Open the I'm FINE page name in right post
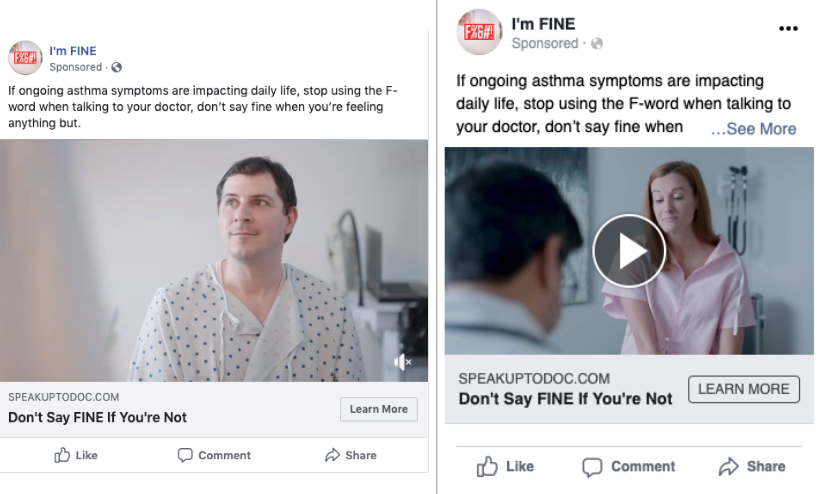This screenshot has height=494, width=822. point(543,24)
